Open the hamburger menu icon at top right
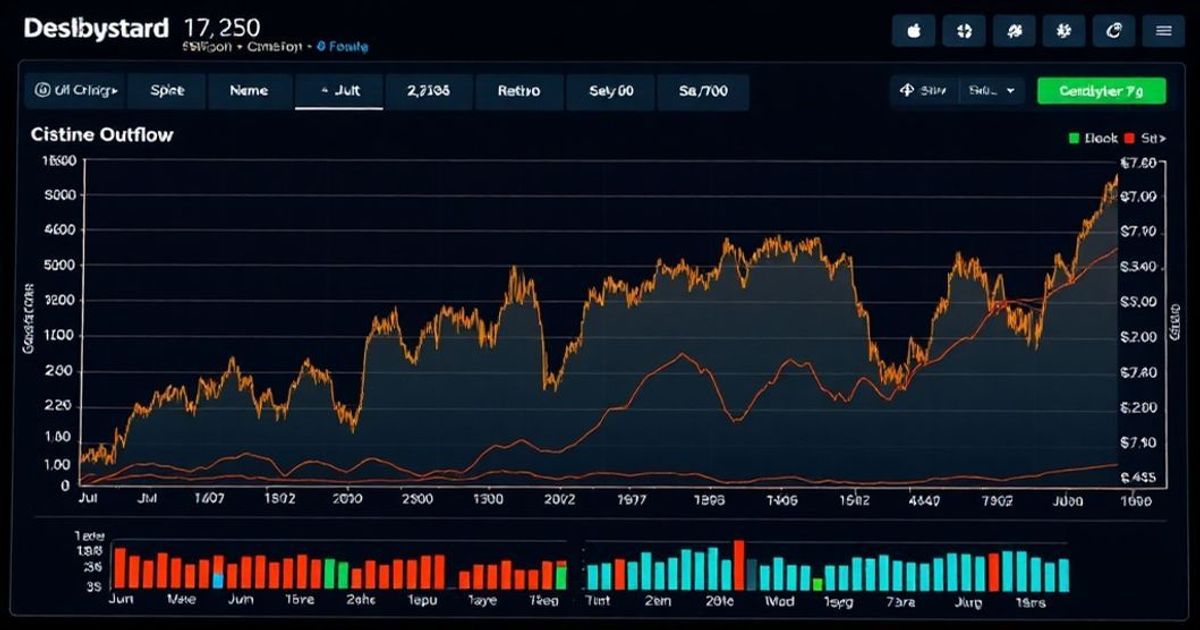Image resolution: width=1200 pixels, height=630 pixels. click(x=1164, y=31)
